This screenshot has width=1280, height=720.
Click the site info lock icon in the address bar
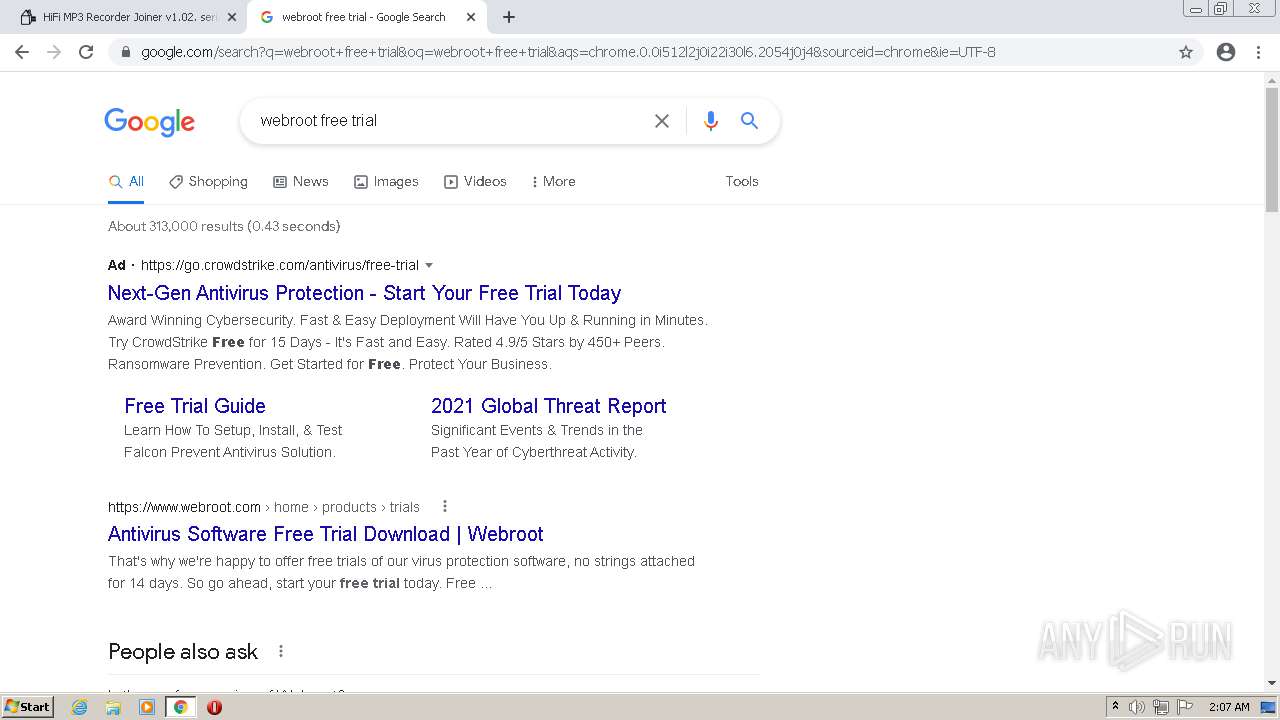coord(126,52)
